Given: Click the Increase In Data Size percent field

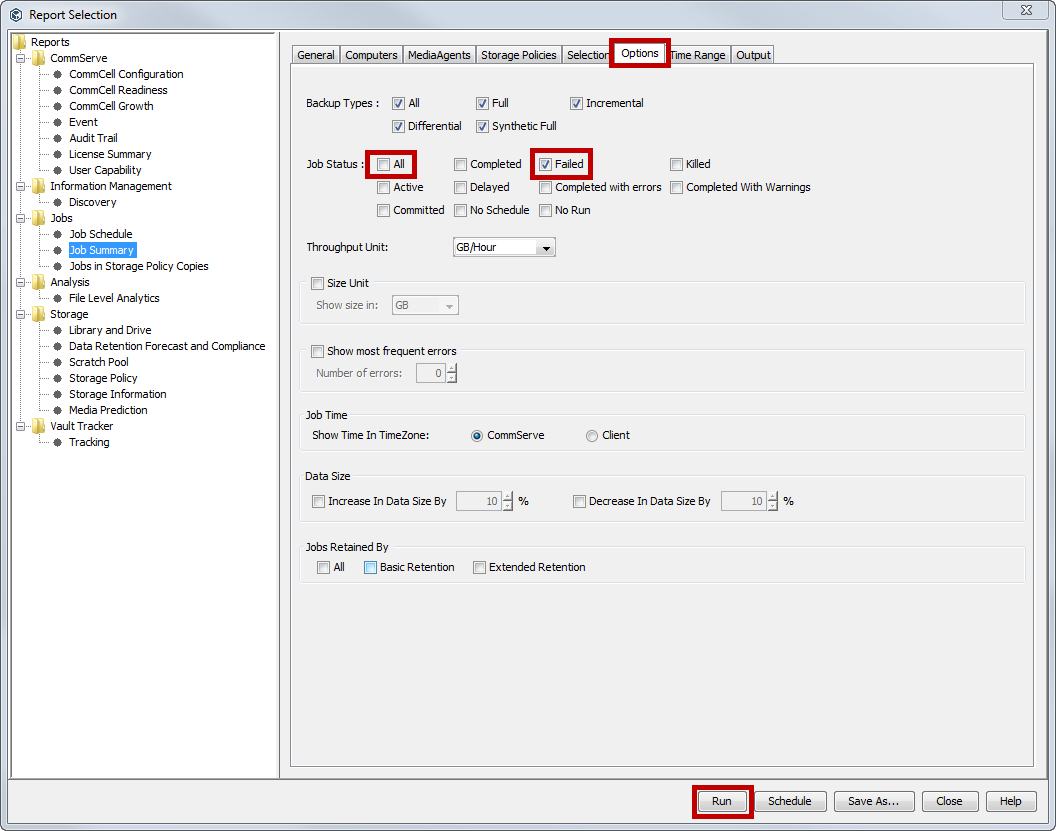Looking at the screenshot, I should click(479, 501).
